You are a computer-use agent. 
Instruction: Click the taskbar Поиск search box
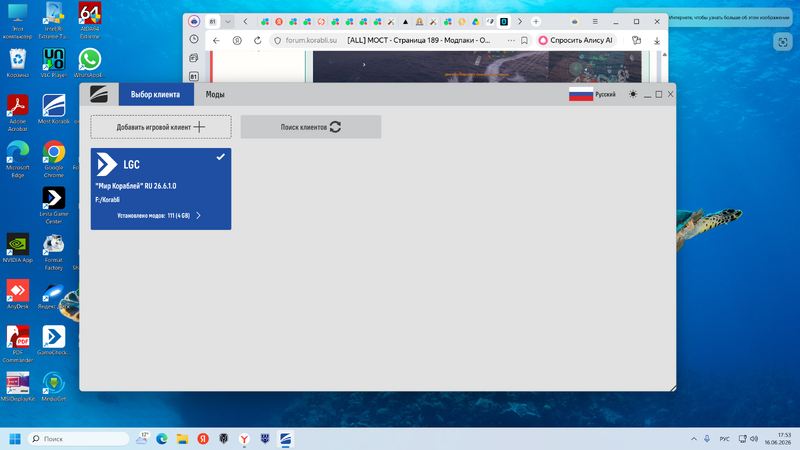79,439
